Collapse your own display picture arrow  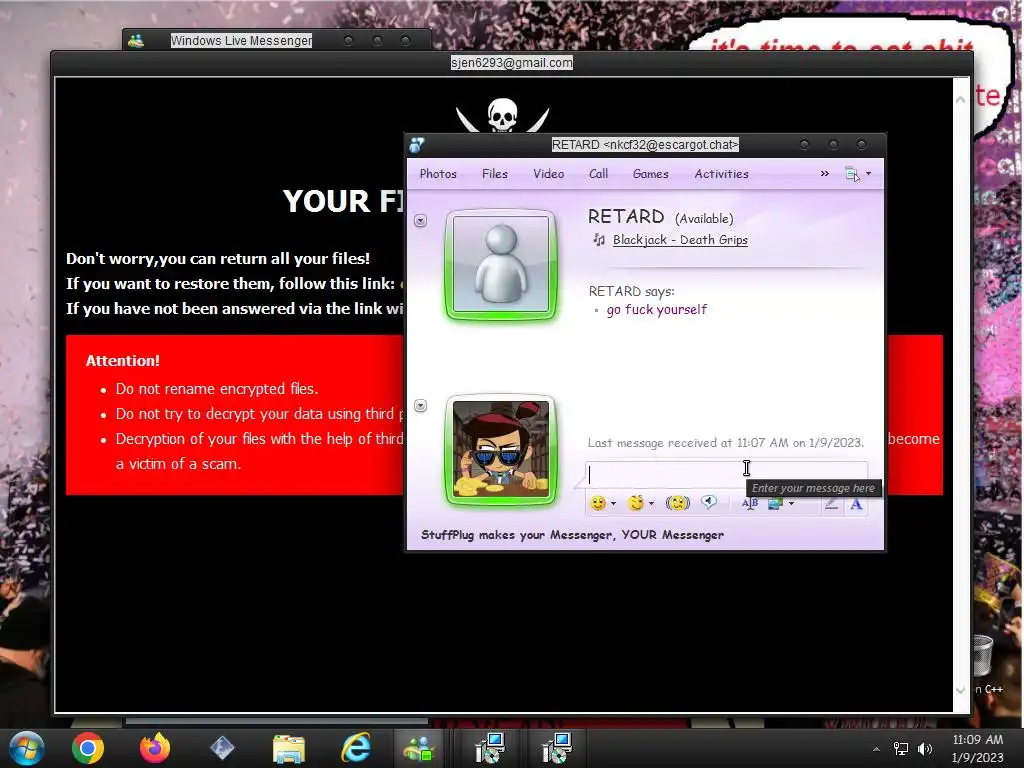coord(421,406)
